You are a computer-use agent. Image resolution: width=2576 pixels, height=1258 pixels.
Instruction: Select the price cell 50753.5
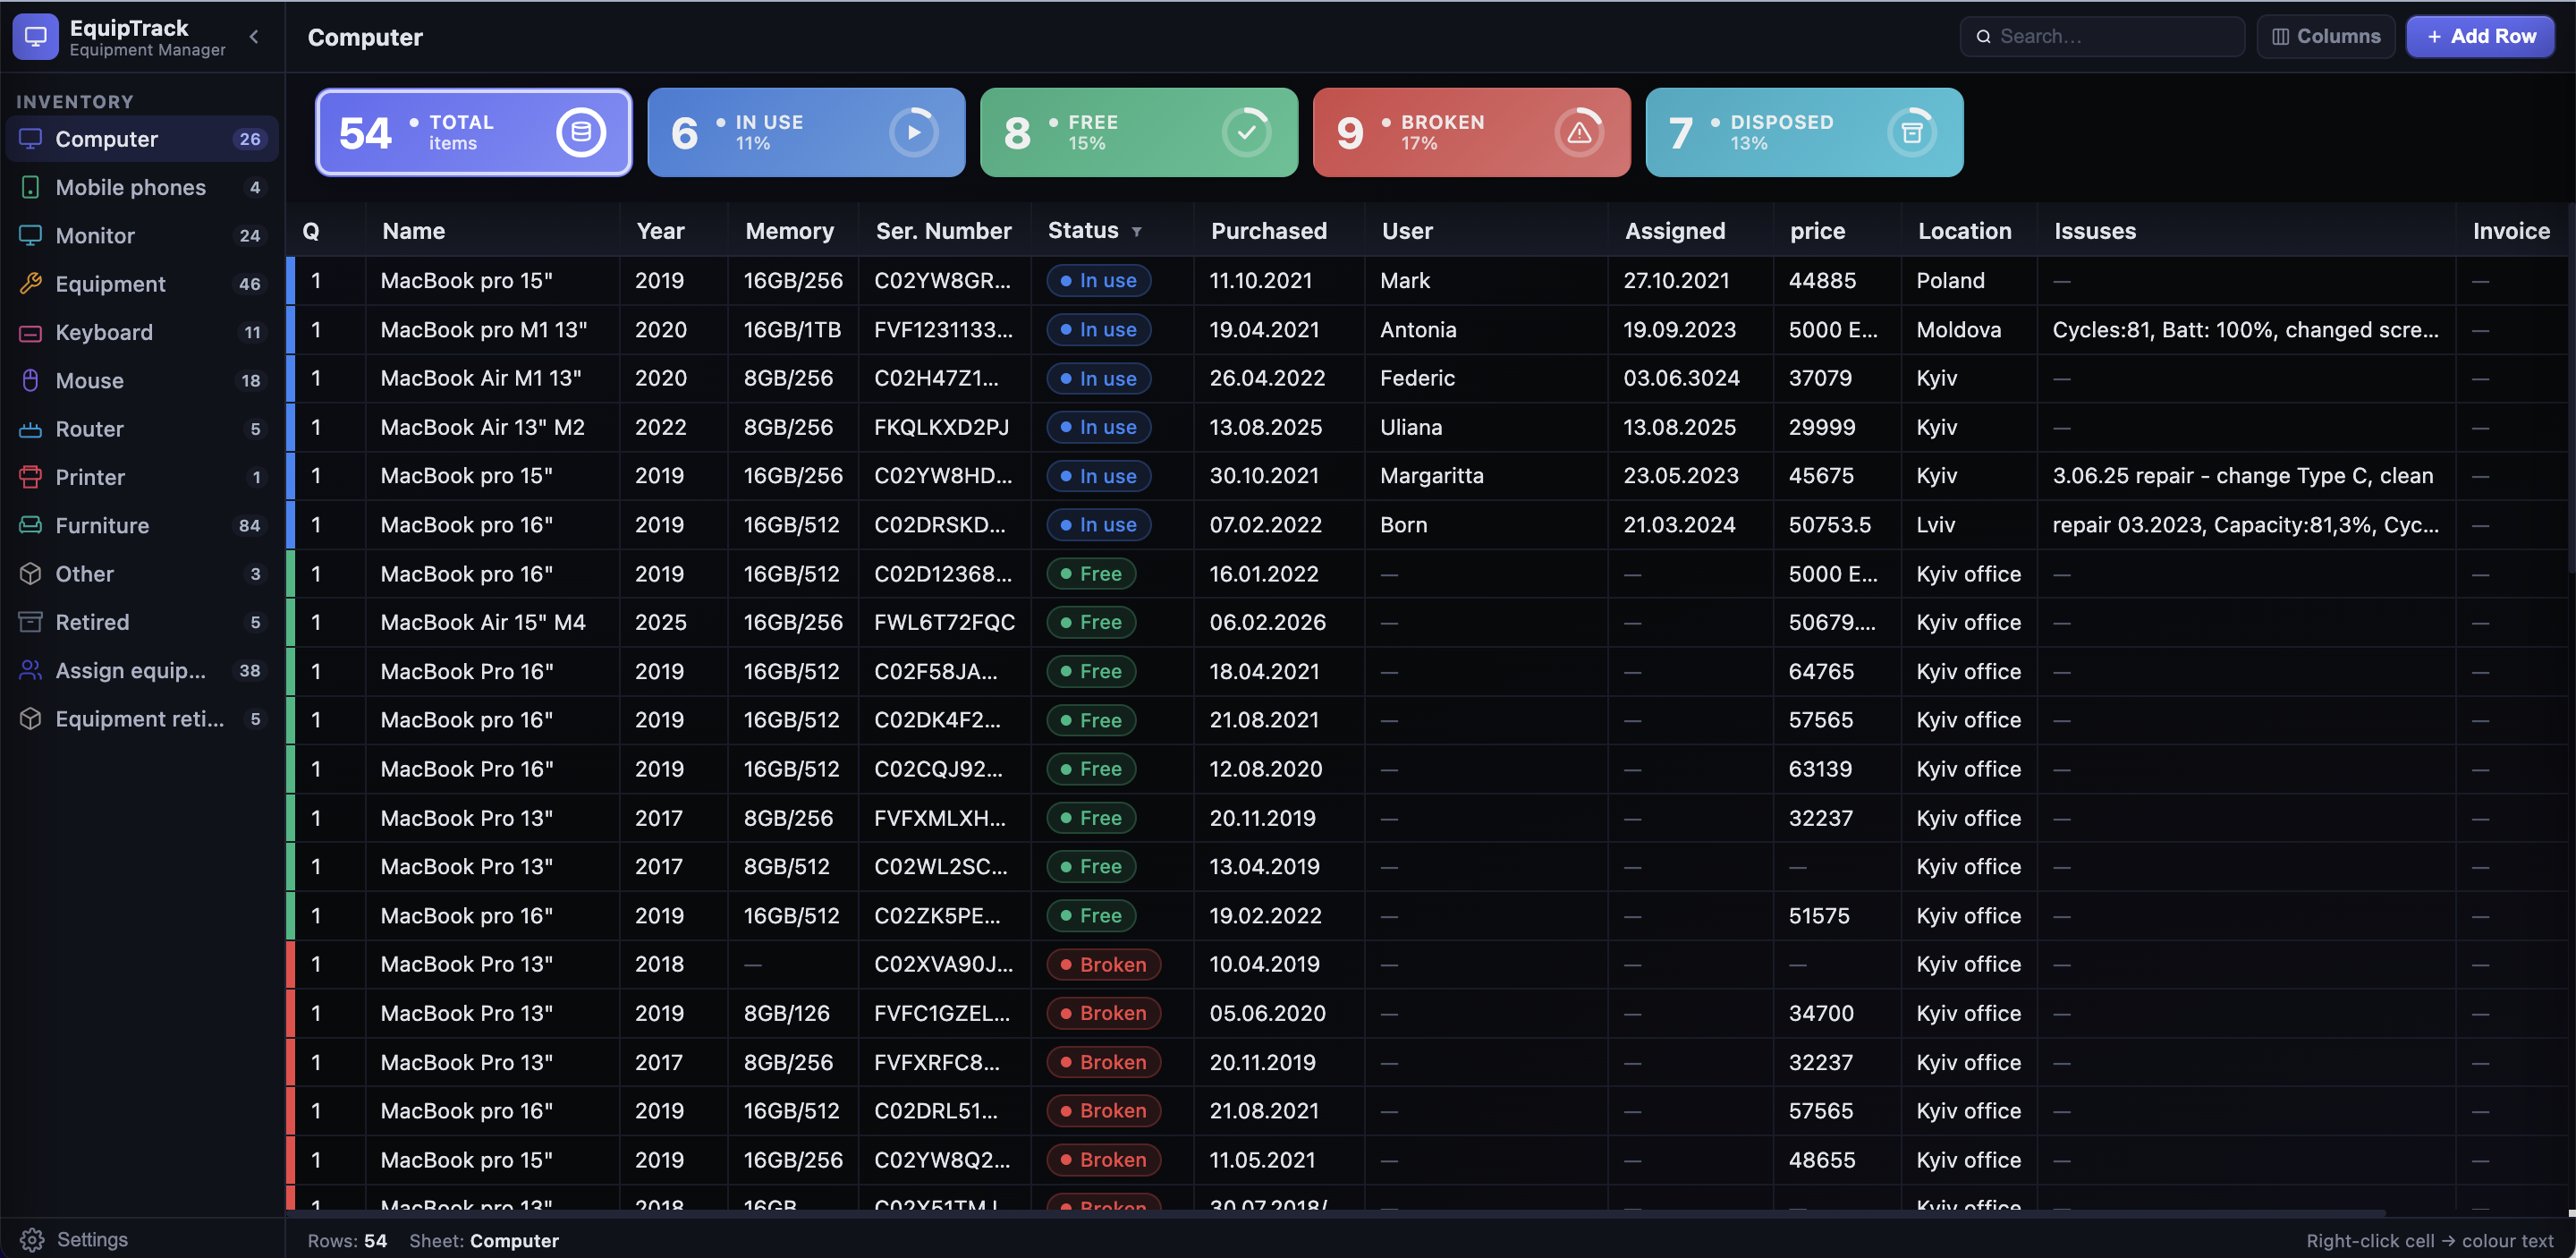tap(1836, 525)
